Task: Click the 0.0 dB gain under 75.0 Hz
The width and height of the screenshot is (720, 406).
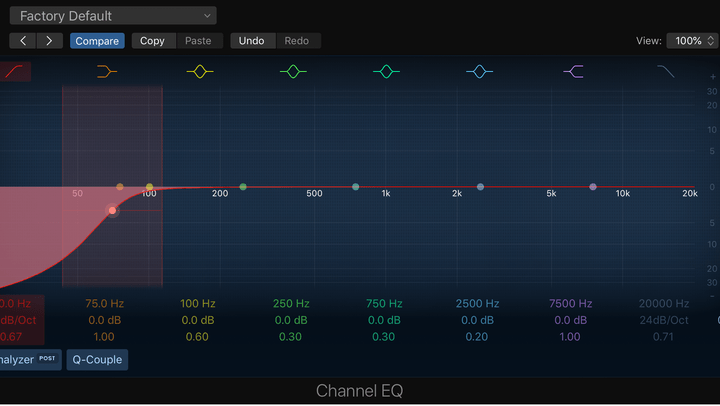Action: [x=105, y=320]
